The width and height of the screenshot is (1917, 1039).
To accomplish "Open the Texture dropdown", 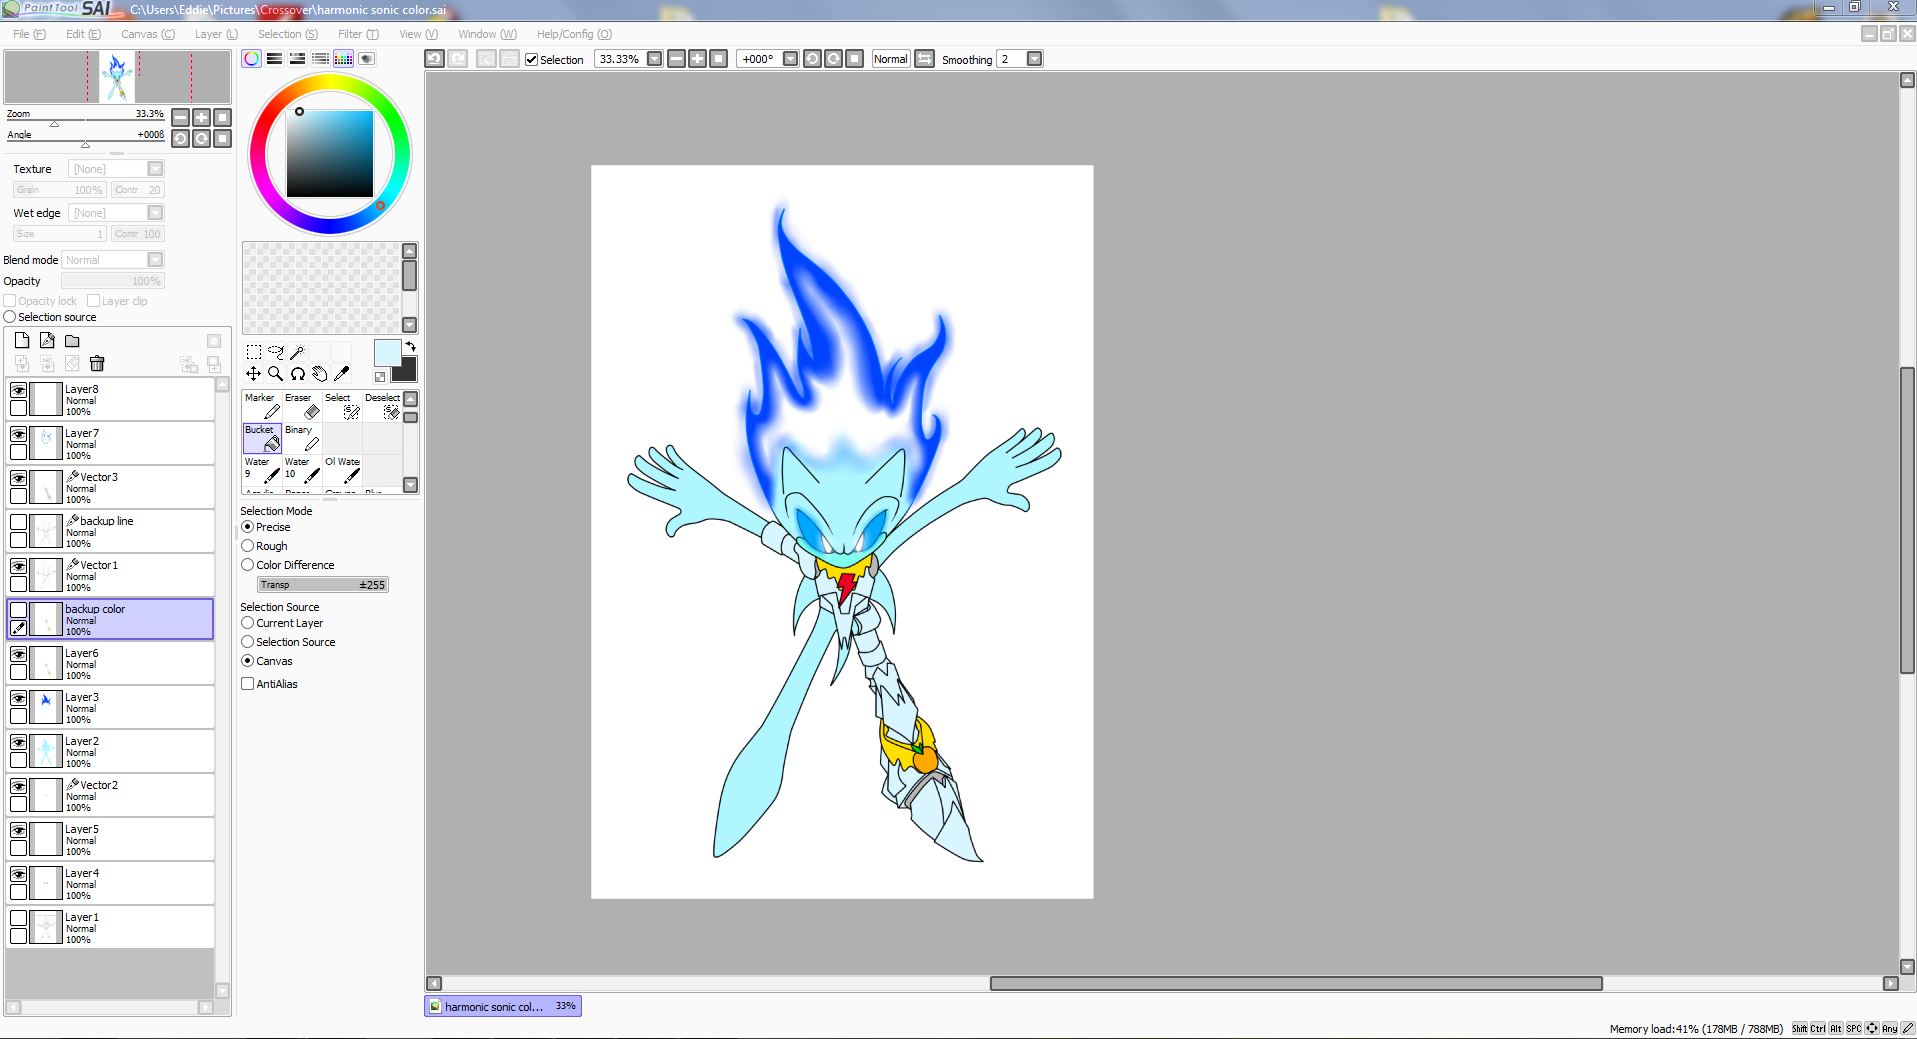I will click(155, 169).
